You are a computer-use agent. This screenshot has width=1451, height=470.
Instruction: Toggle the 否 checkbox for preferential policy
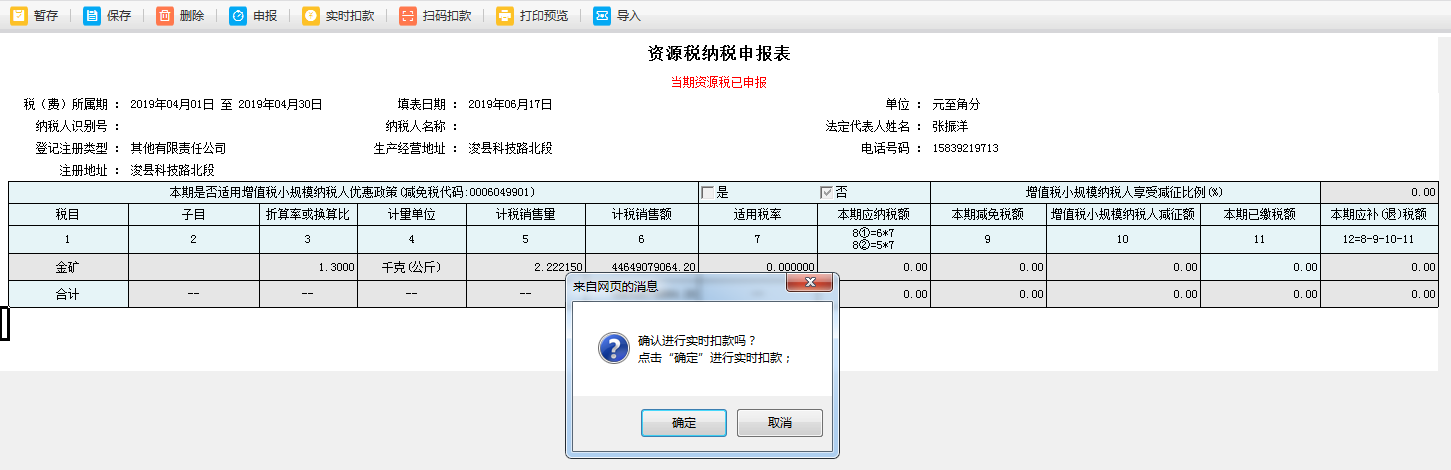pyautogui.click(x=826, y=192)
